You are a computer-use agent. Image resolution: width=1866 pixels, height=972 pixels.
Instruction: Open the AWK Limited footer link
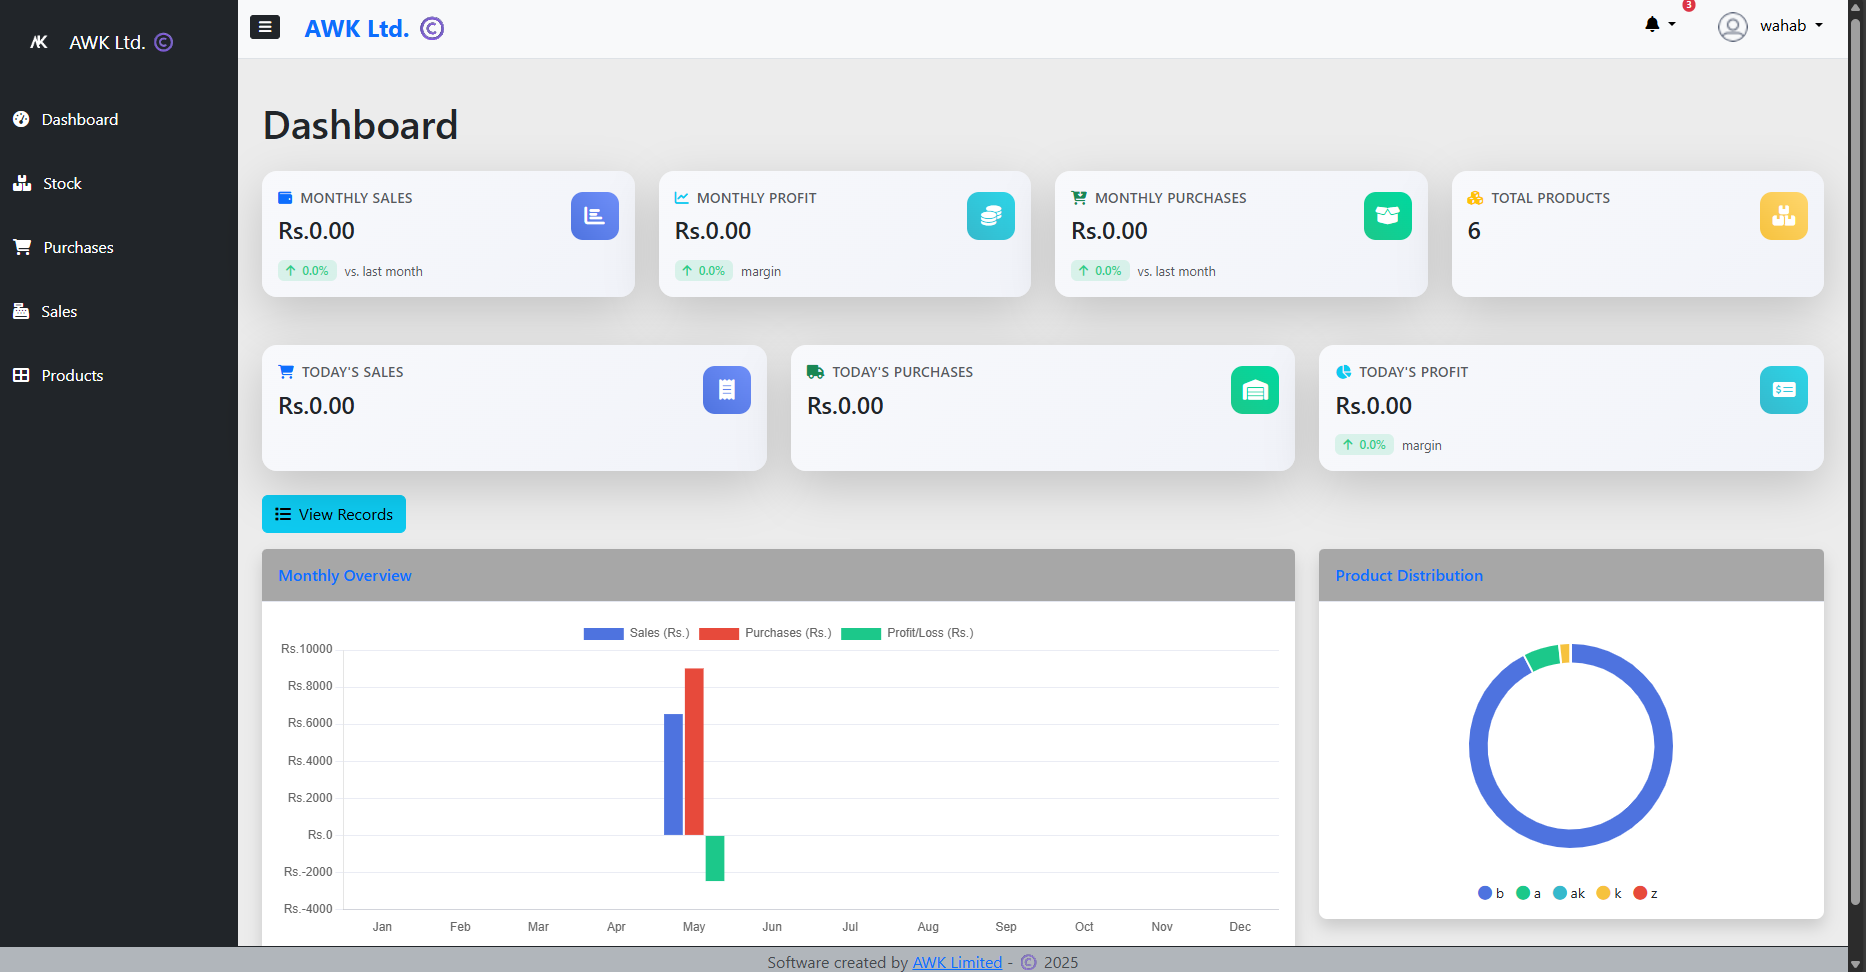click(956, 962)
